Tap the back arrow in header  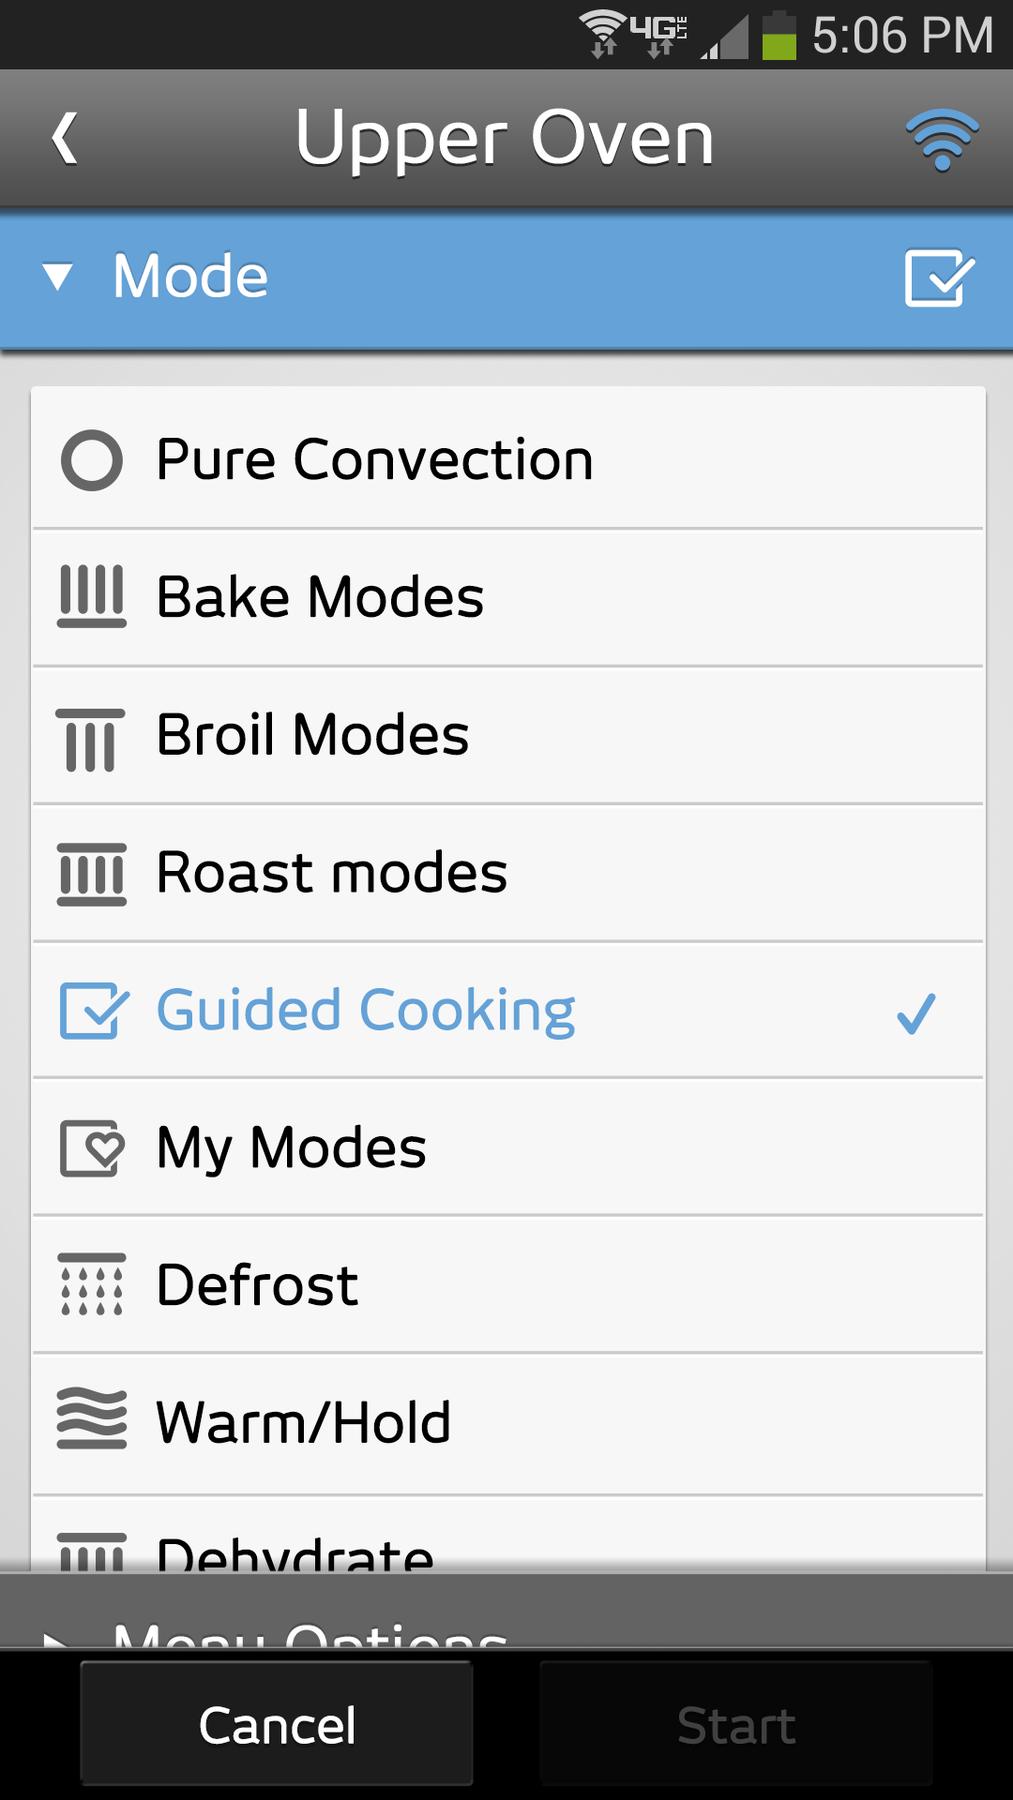coord(65,138)
